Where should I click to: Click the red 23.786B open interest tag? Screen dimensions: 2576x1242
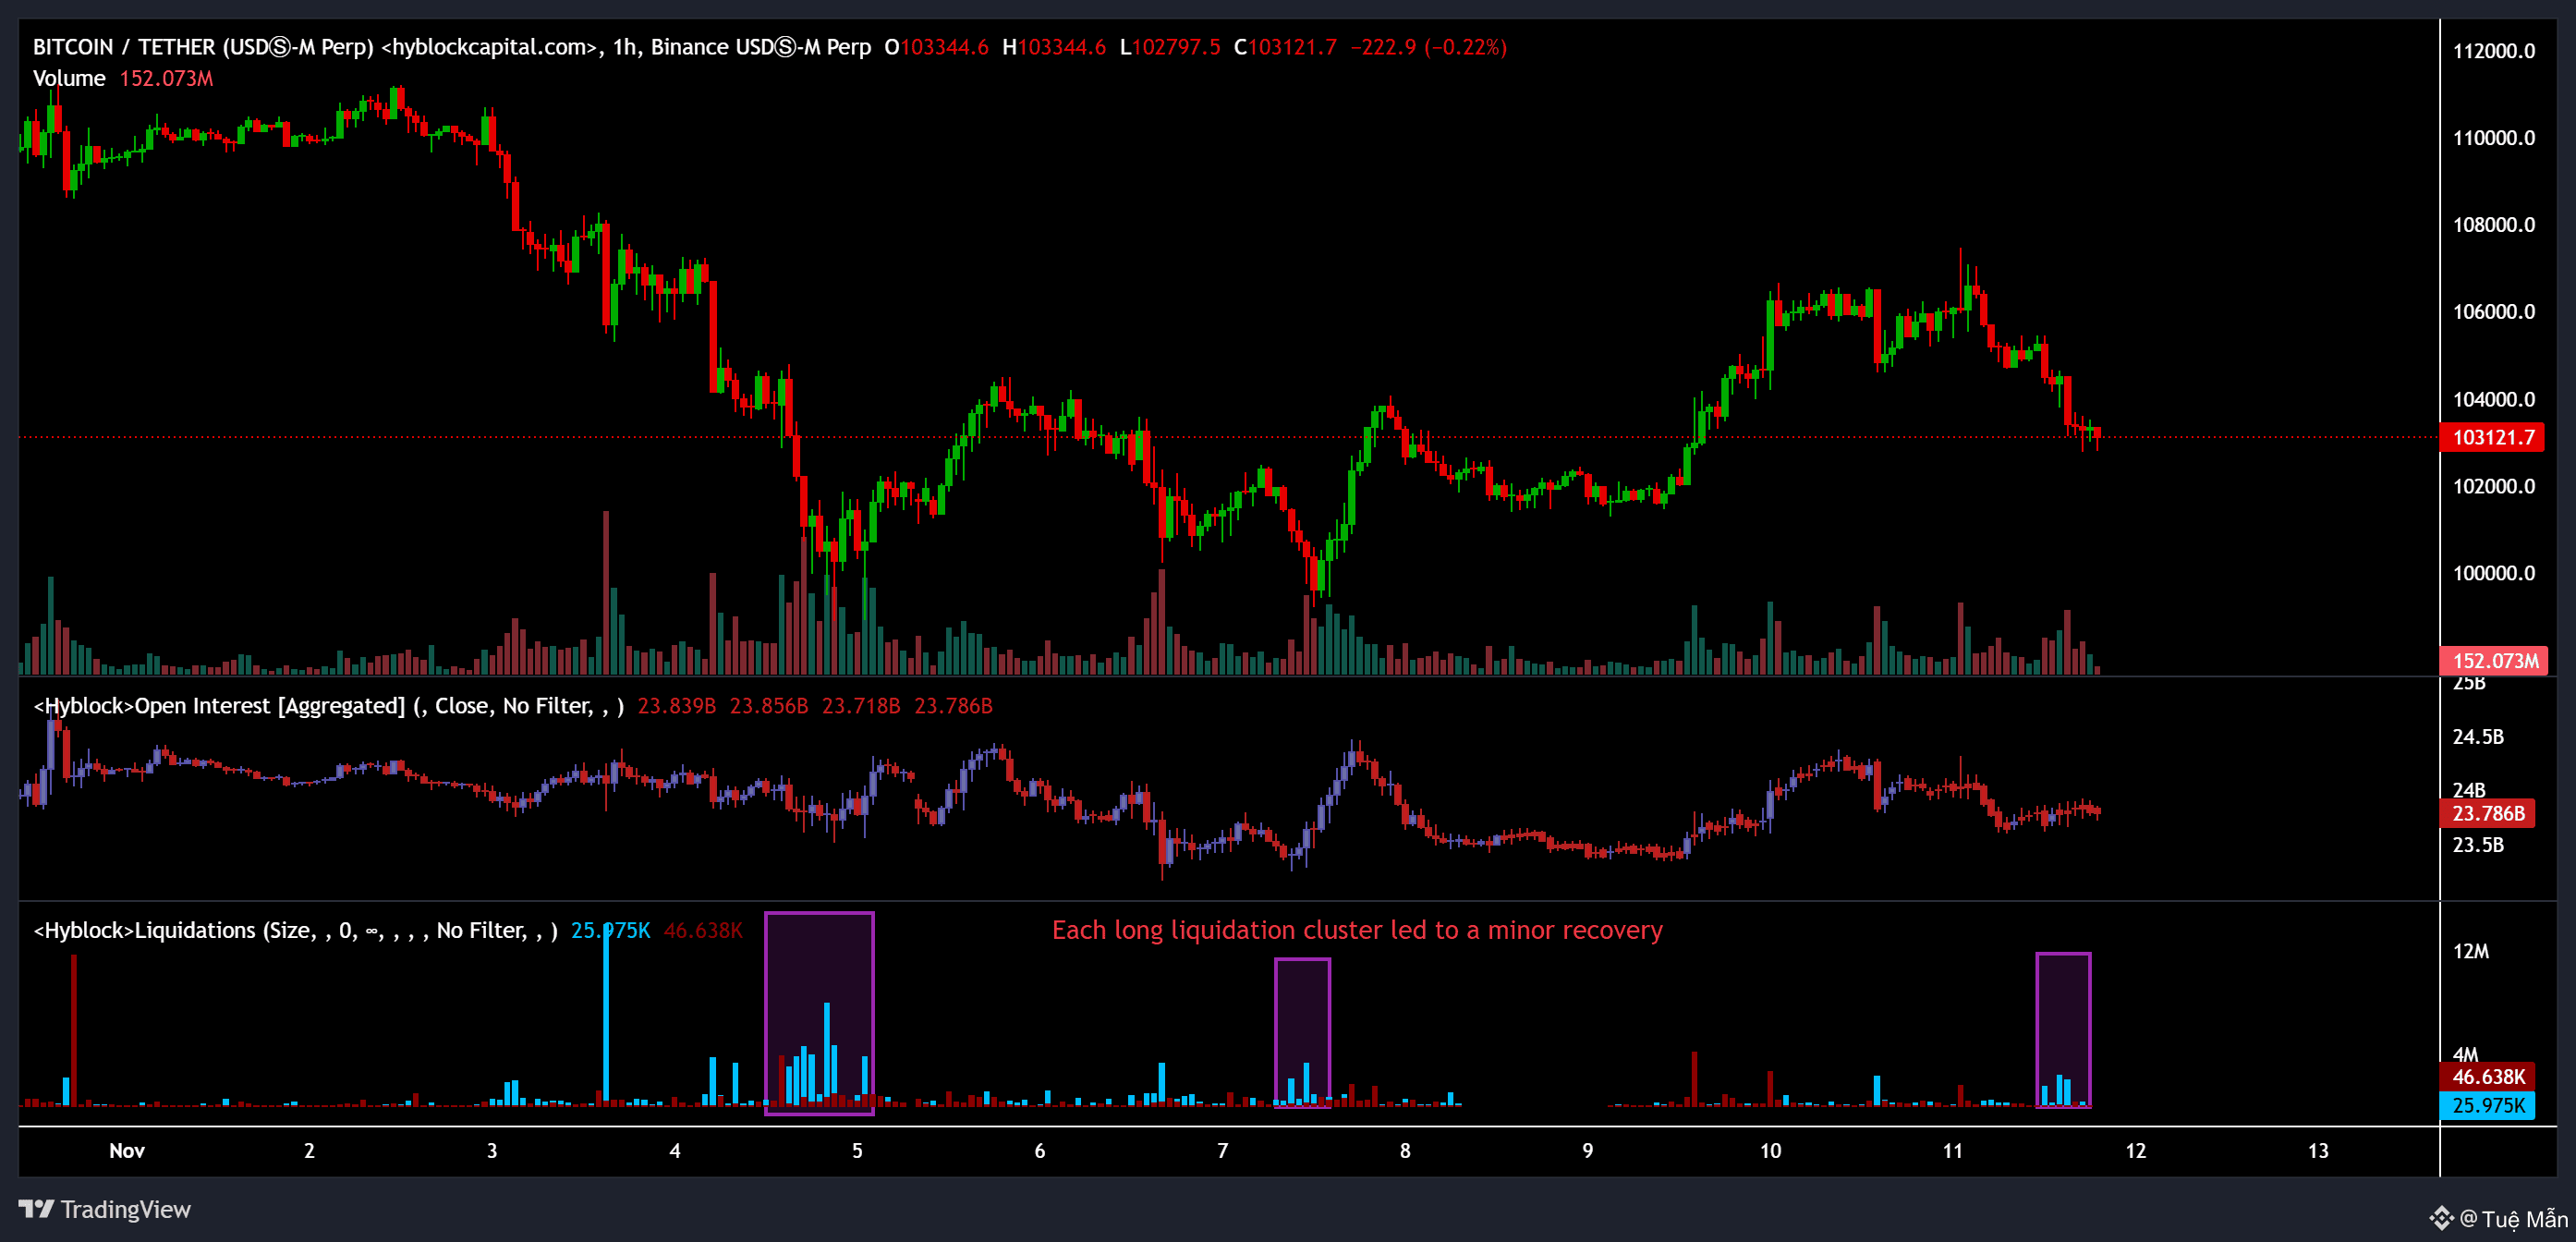point(2488,813)
